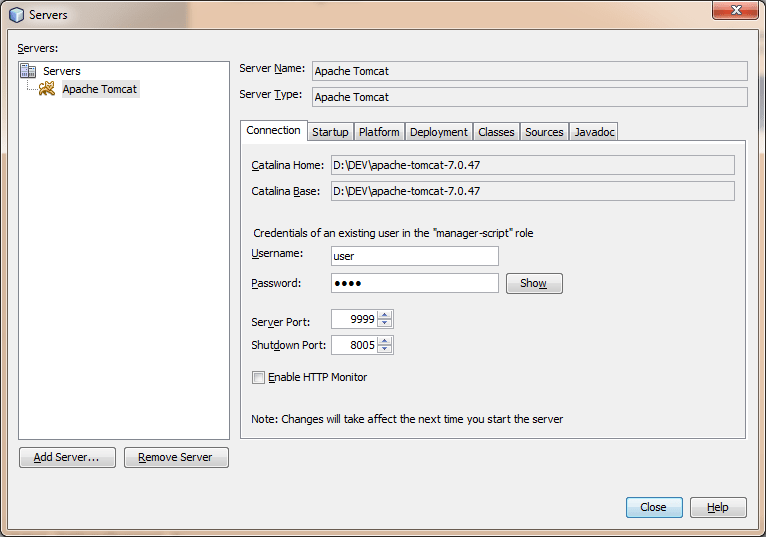Click the Add Server button
Image resolution: width=766 pixels, height=537 pixels.
[67, 457]
